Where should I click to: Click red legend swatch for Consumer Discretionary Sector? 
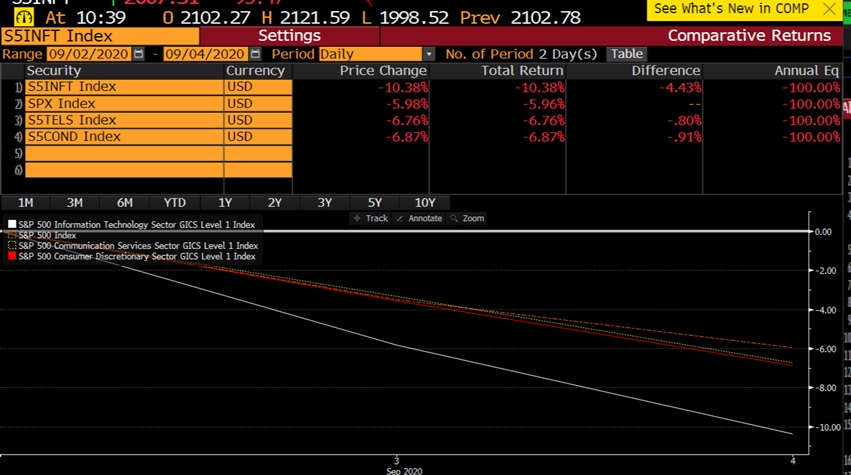click(12, 256)
